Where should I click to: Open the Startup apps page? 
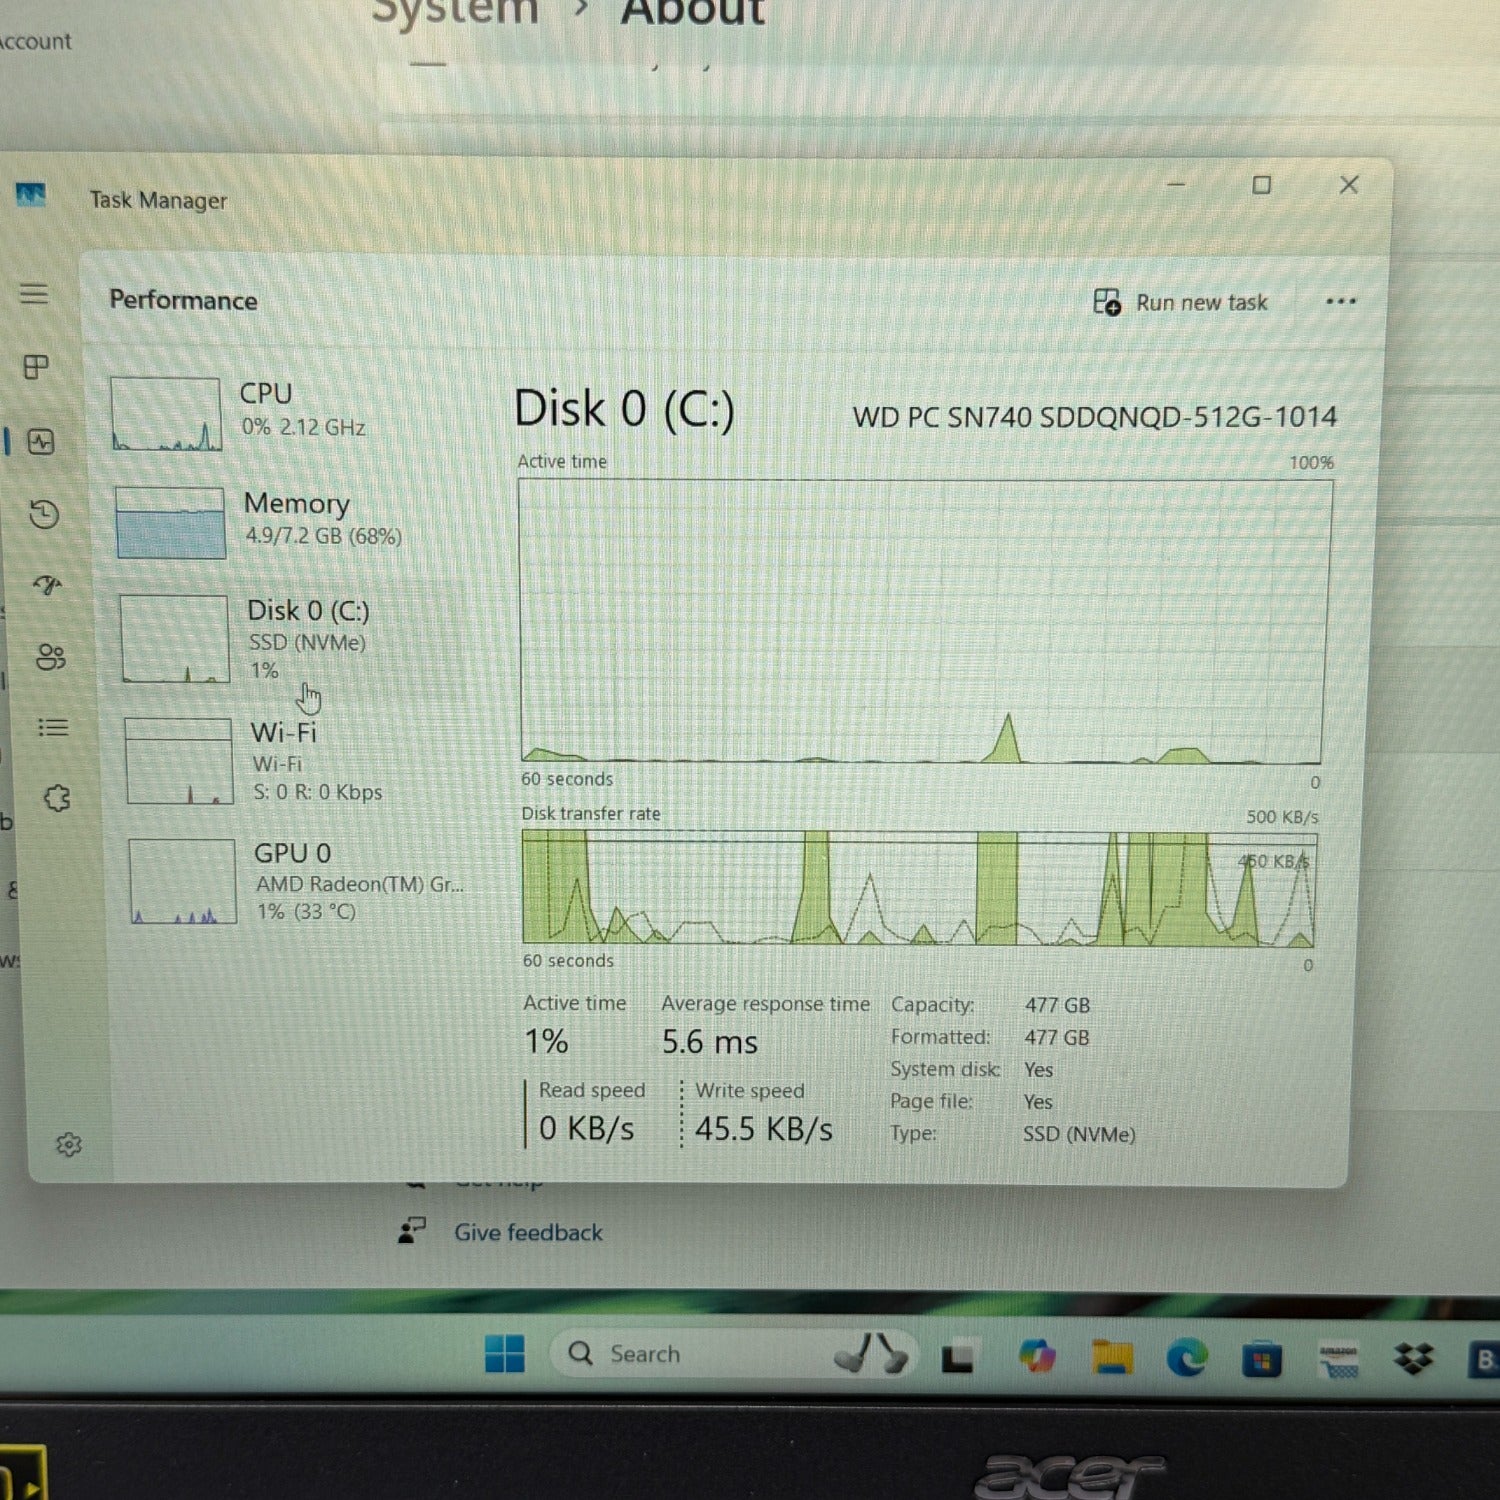click(47, 585)
